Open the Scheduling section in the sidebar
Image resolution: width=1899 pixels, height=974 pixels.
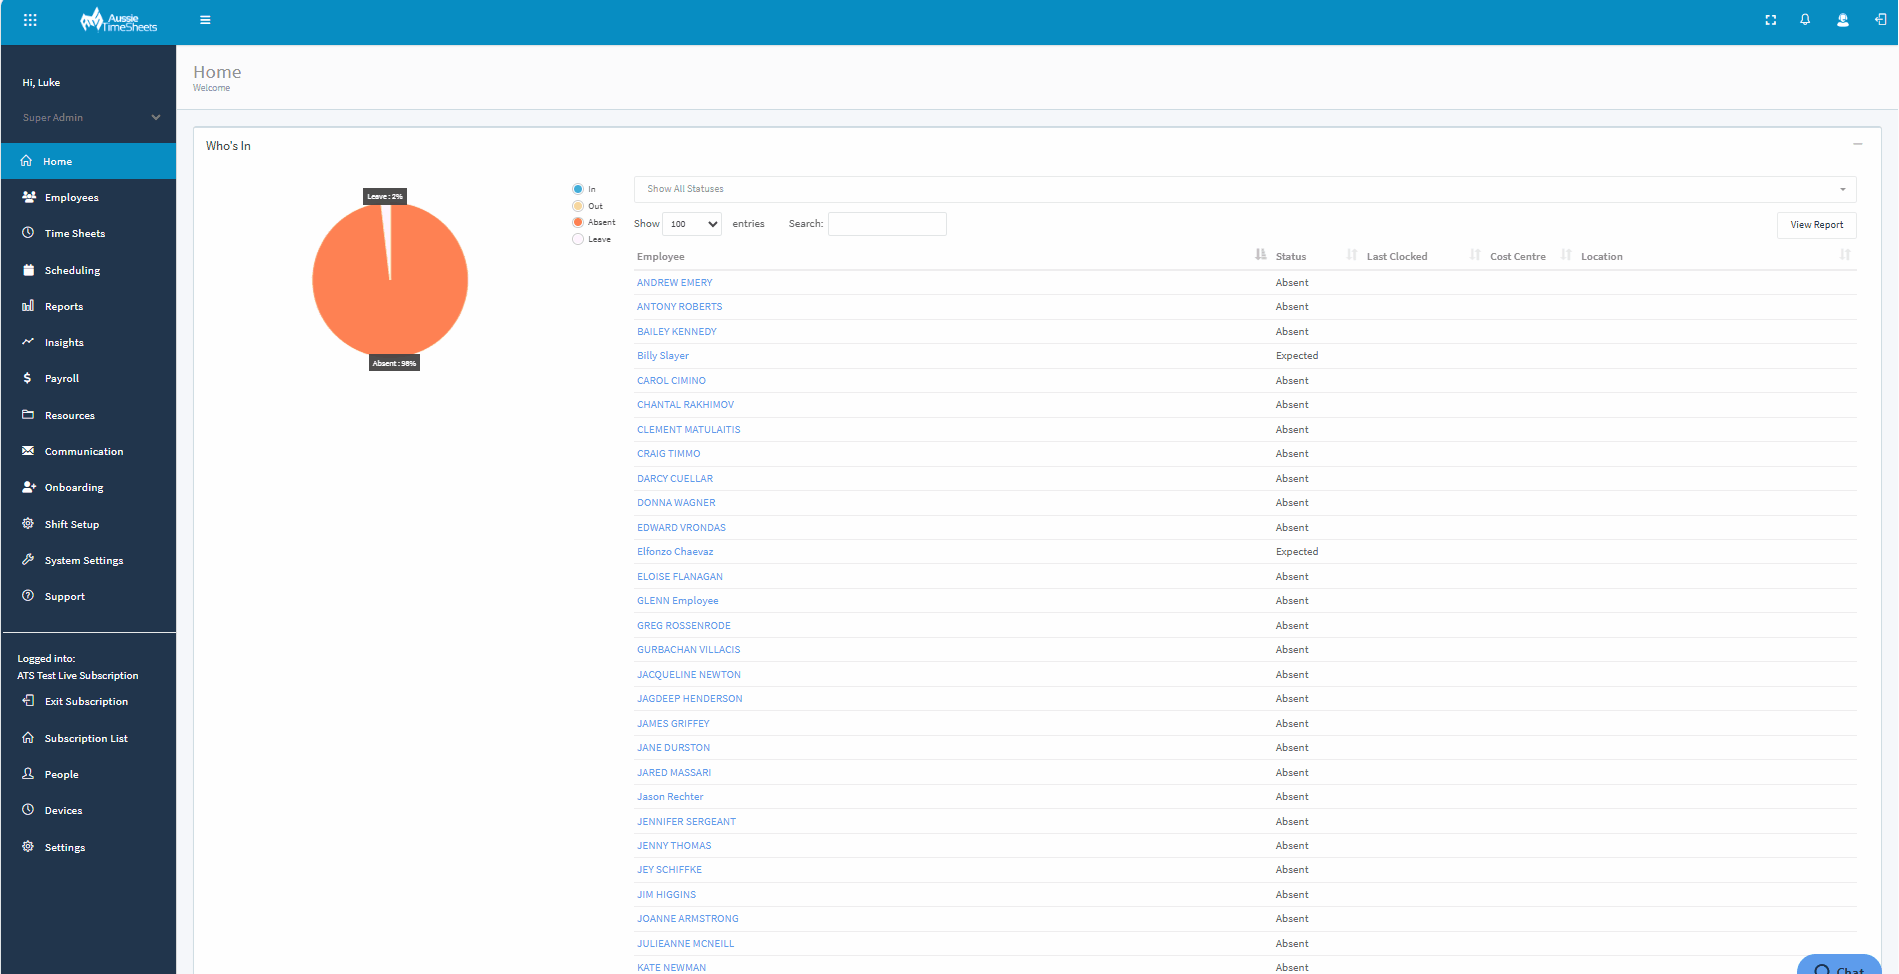pos(71,270)
